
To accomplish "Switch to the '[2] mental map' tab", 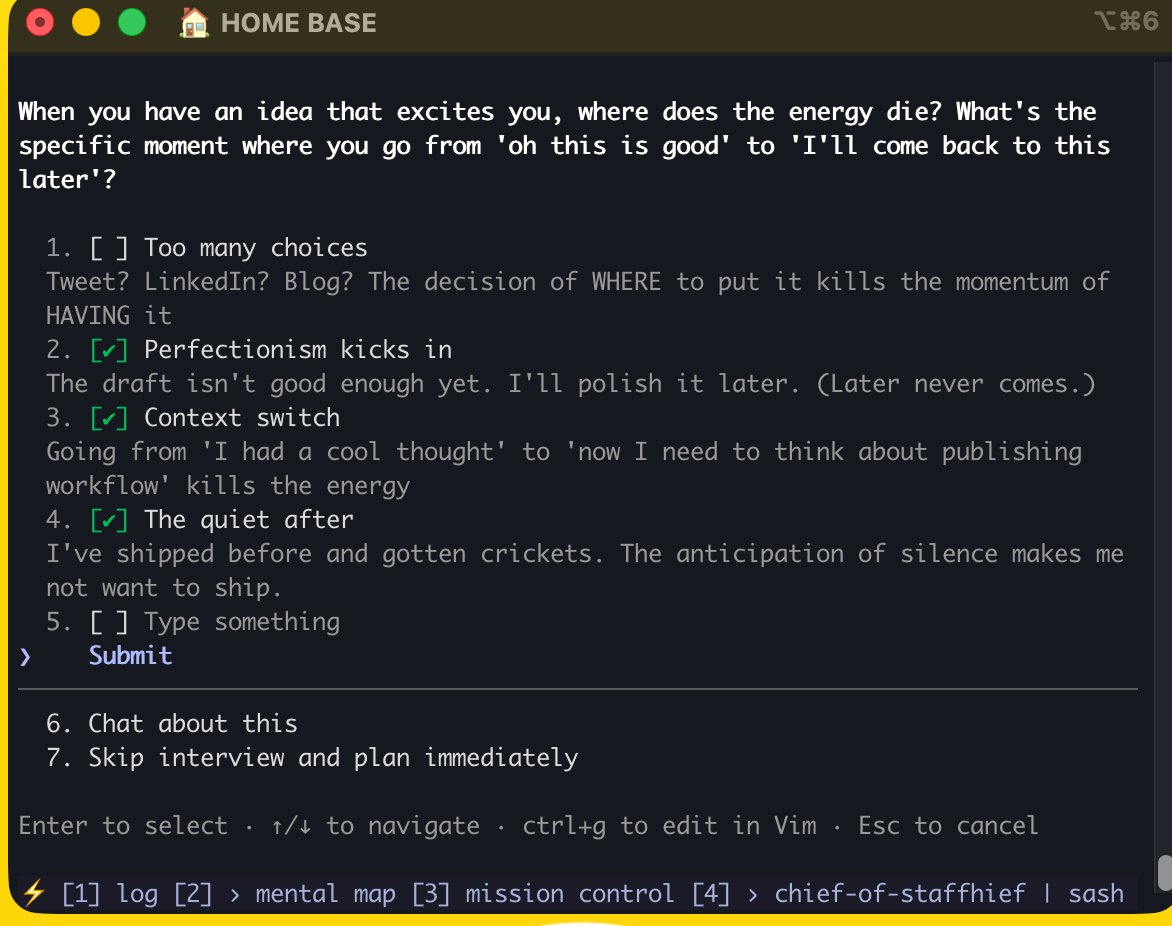I will pyautogui.click(x=285, y=893).
